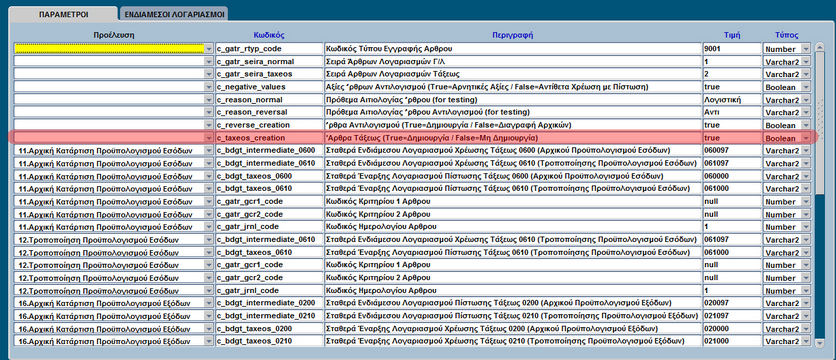The width and height of the screenshot is (836, 360).
Task: Open Προέλευση dropdown in c_gatr_rtyp_code row
Action: click(x=208, y=49)
